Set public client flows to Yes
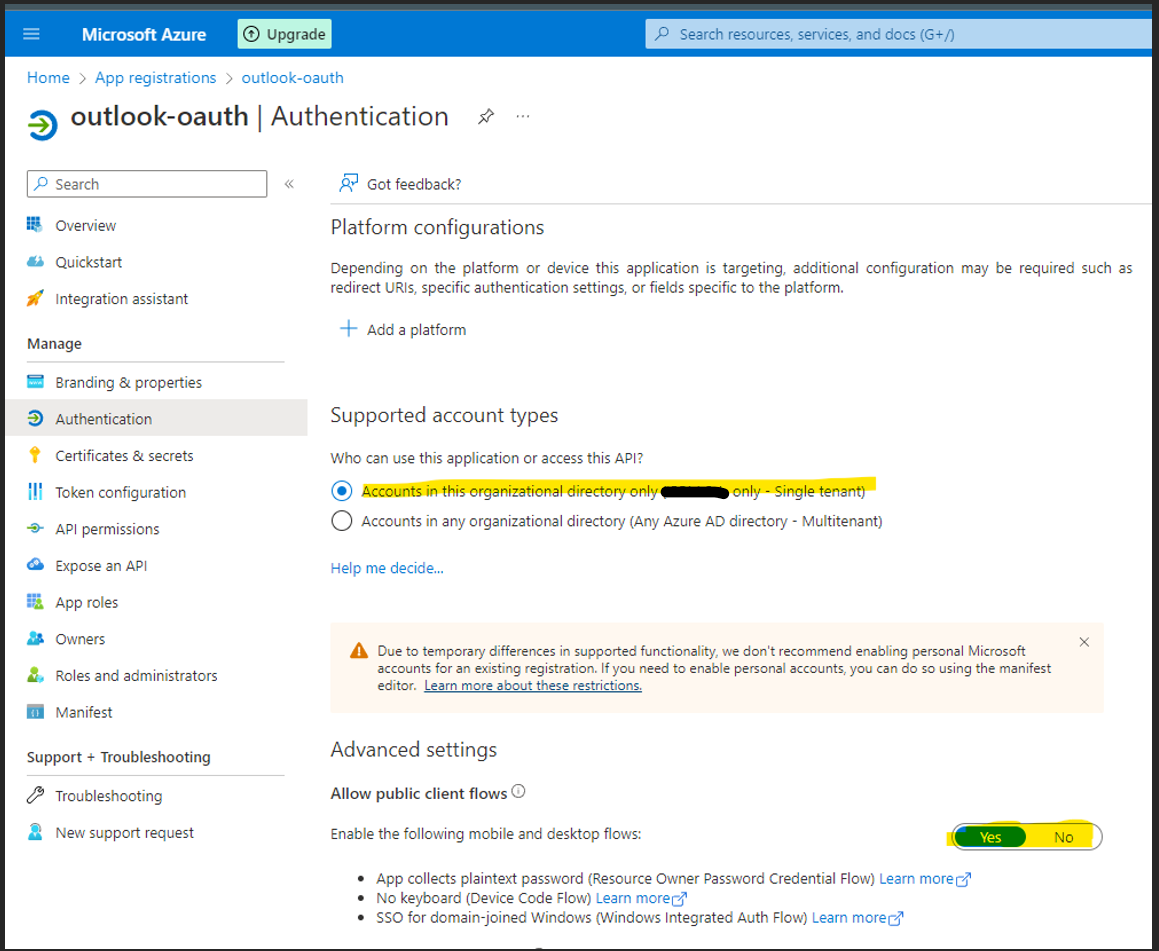 [990, 836]
